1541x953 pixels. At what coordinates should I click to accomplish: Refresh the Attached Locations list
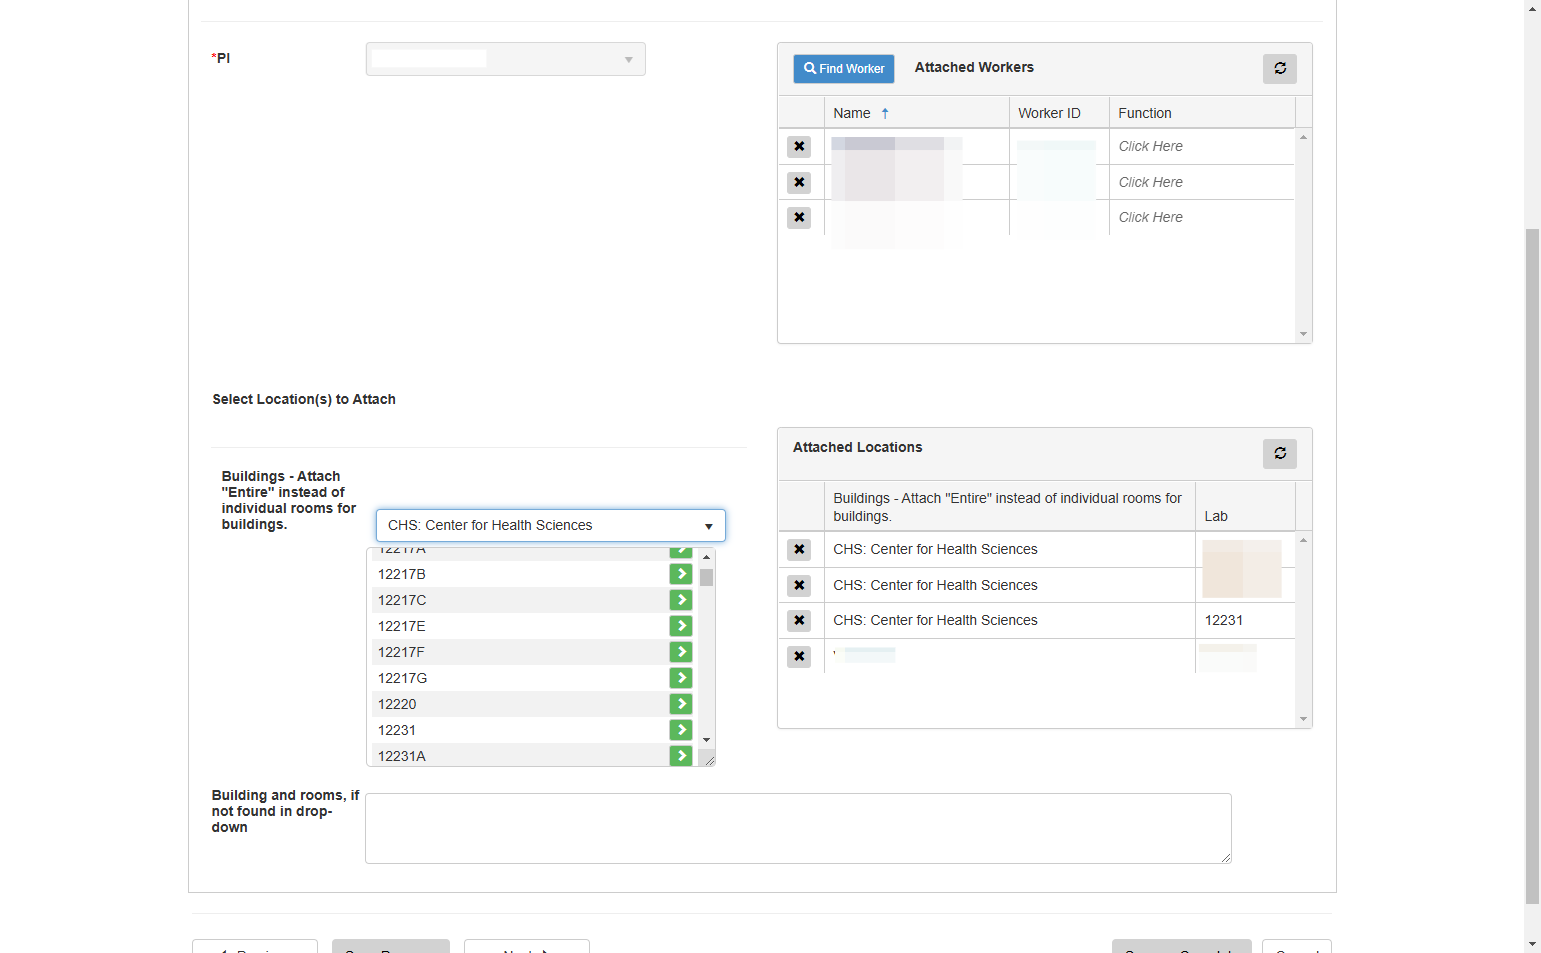[1279, 453]
